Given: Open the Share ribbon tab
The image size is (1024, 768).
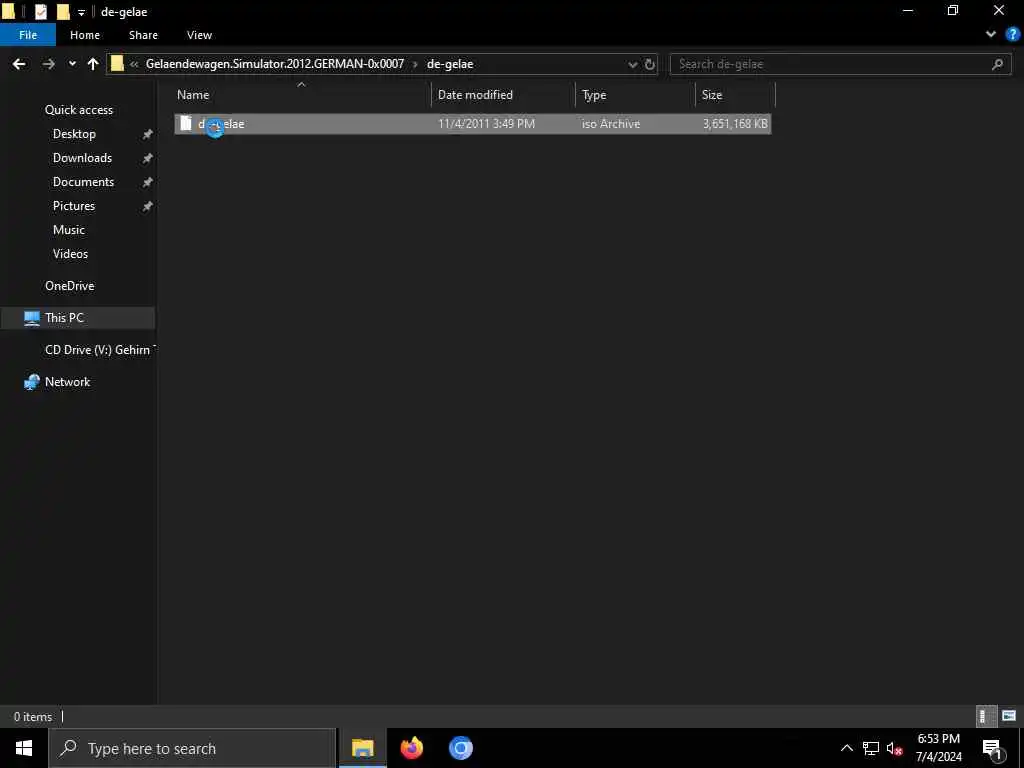Looking at the screenshot, I should [143, 35].
